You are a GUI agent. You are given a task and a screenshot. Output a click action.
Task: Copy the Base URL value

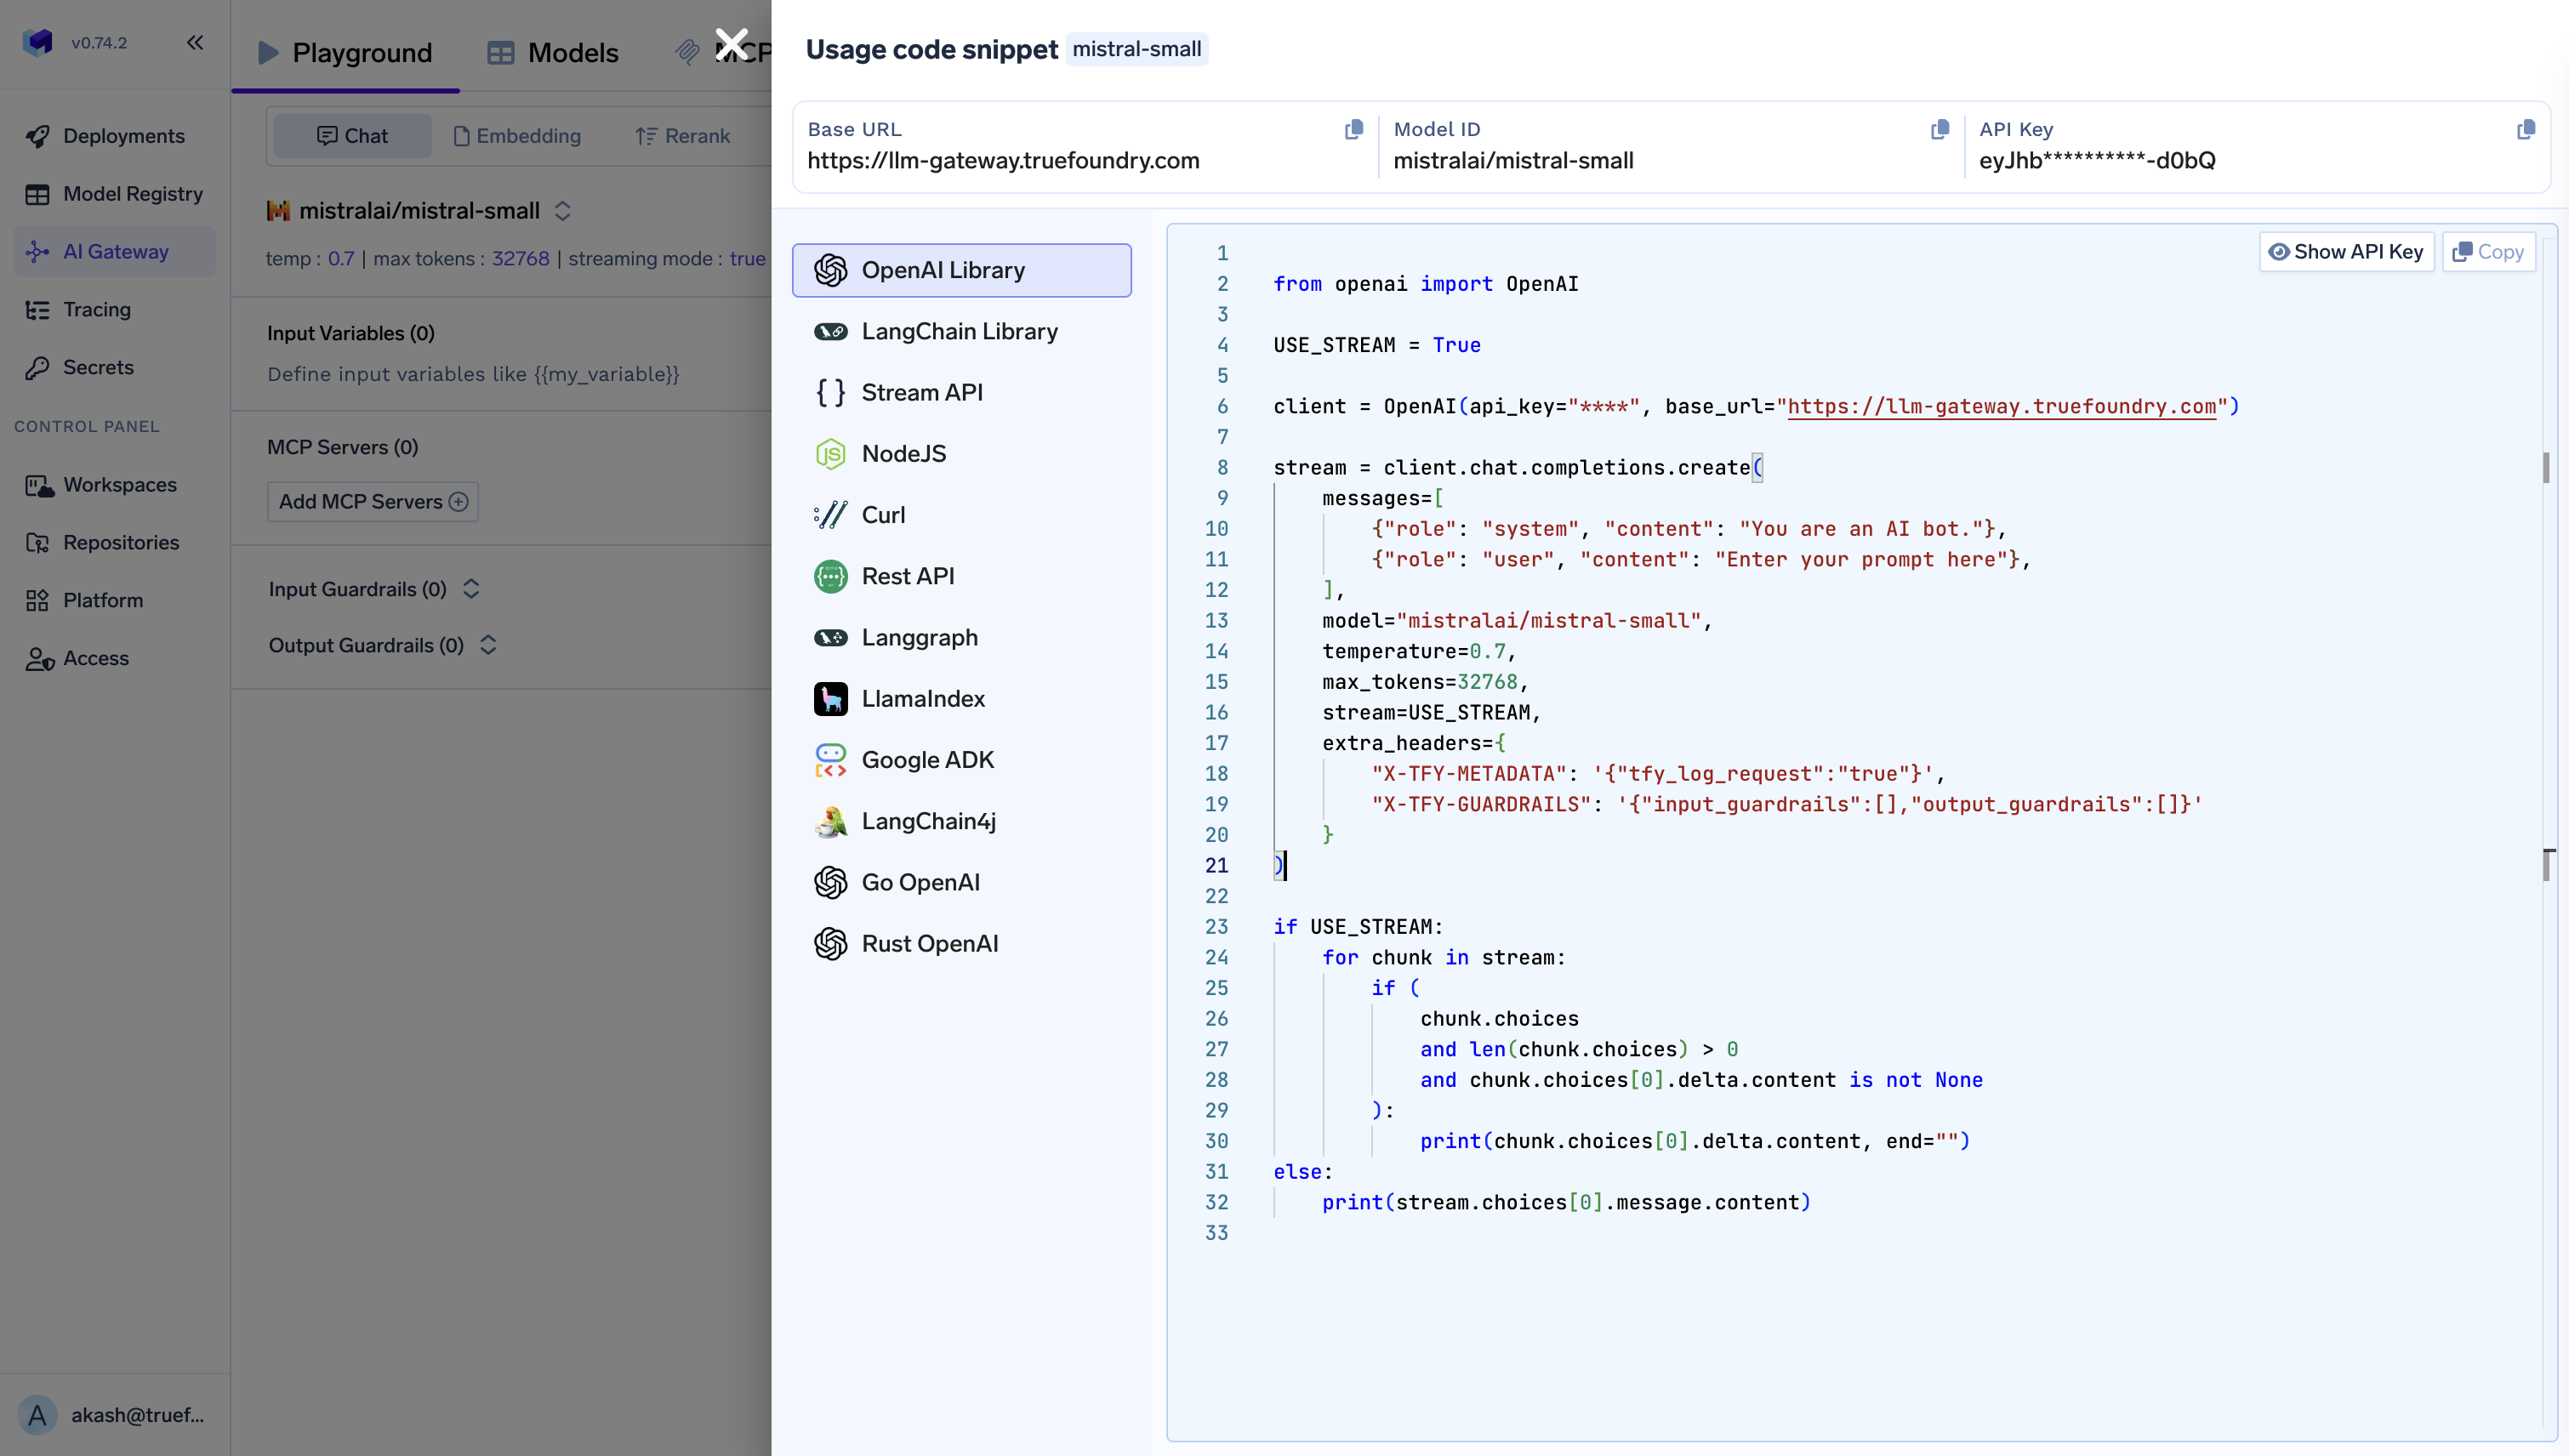tap(1354, 130)
